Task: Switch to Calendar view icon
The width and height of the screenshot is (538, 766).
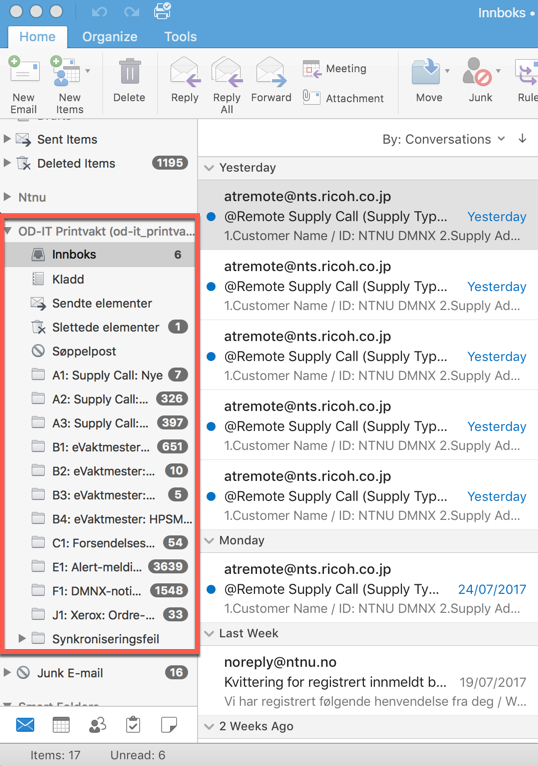Action: 61,724
